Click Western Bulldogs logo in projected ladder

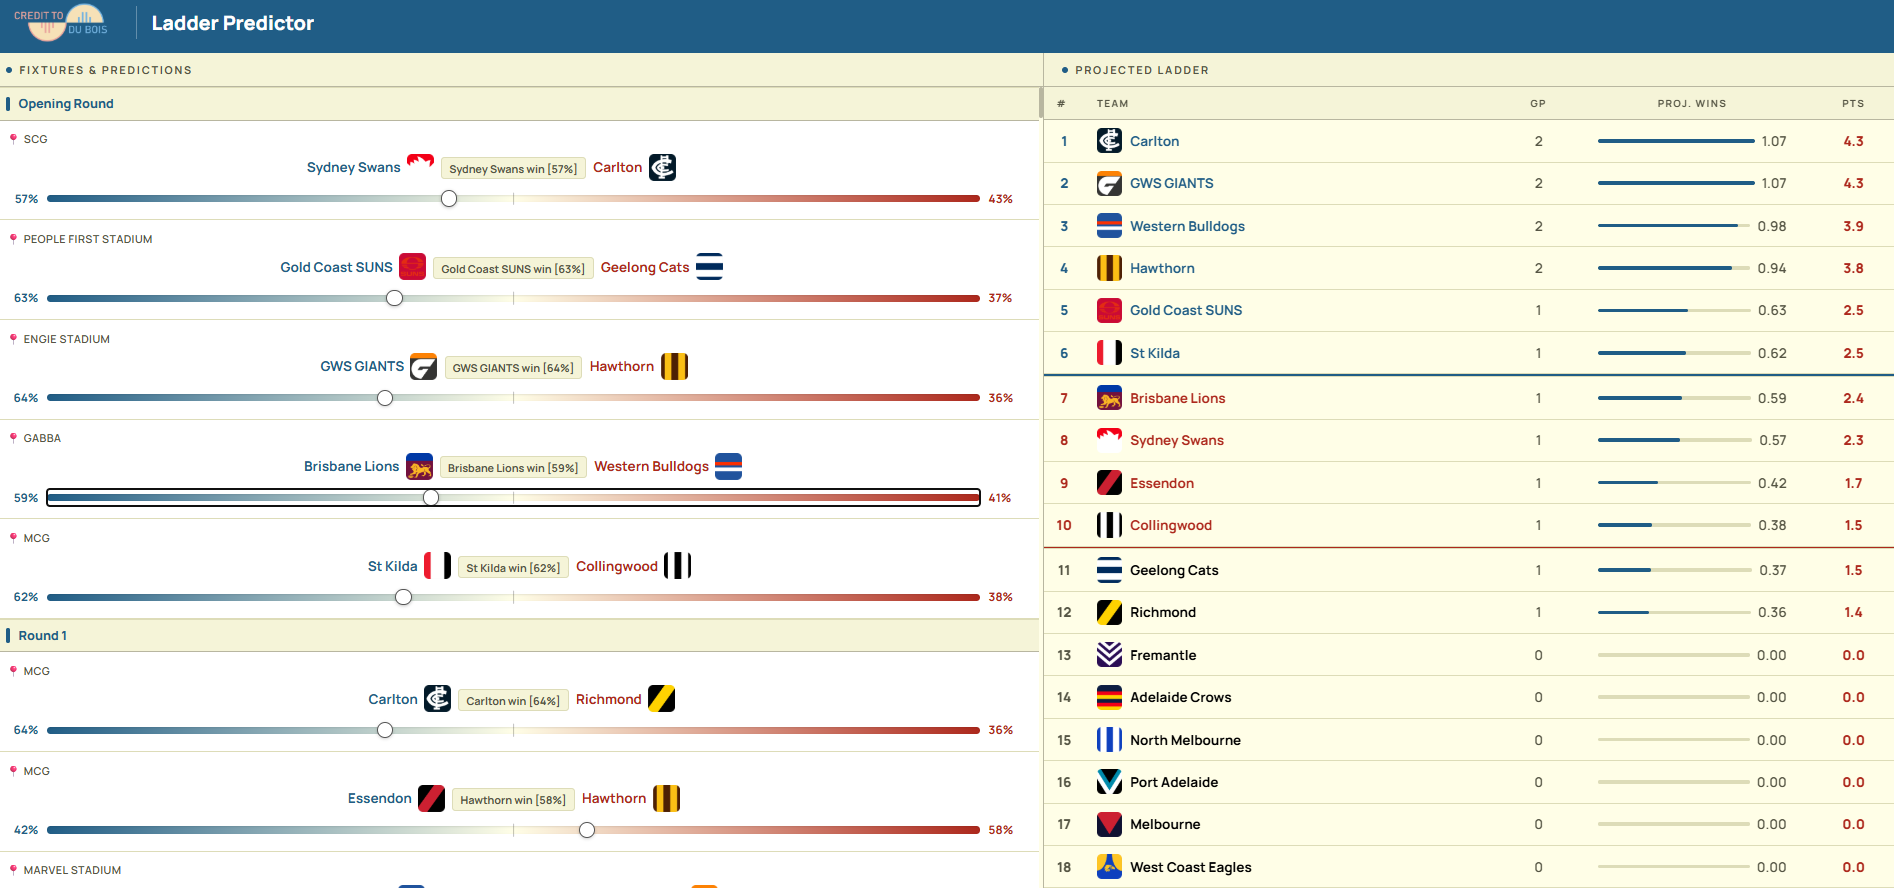pos(1109,226)
